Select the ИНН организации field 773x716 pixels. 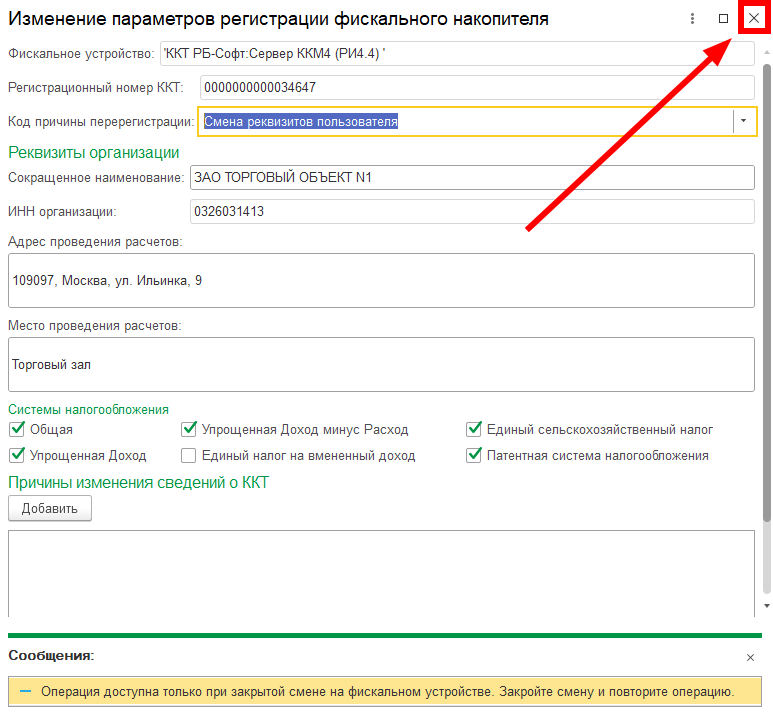tap(470, 212)
